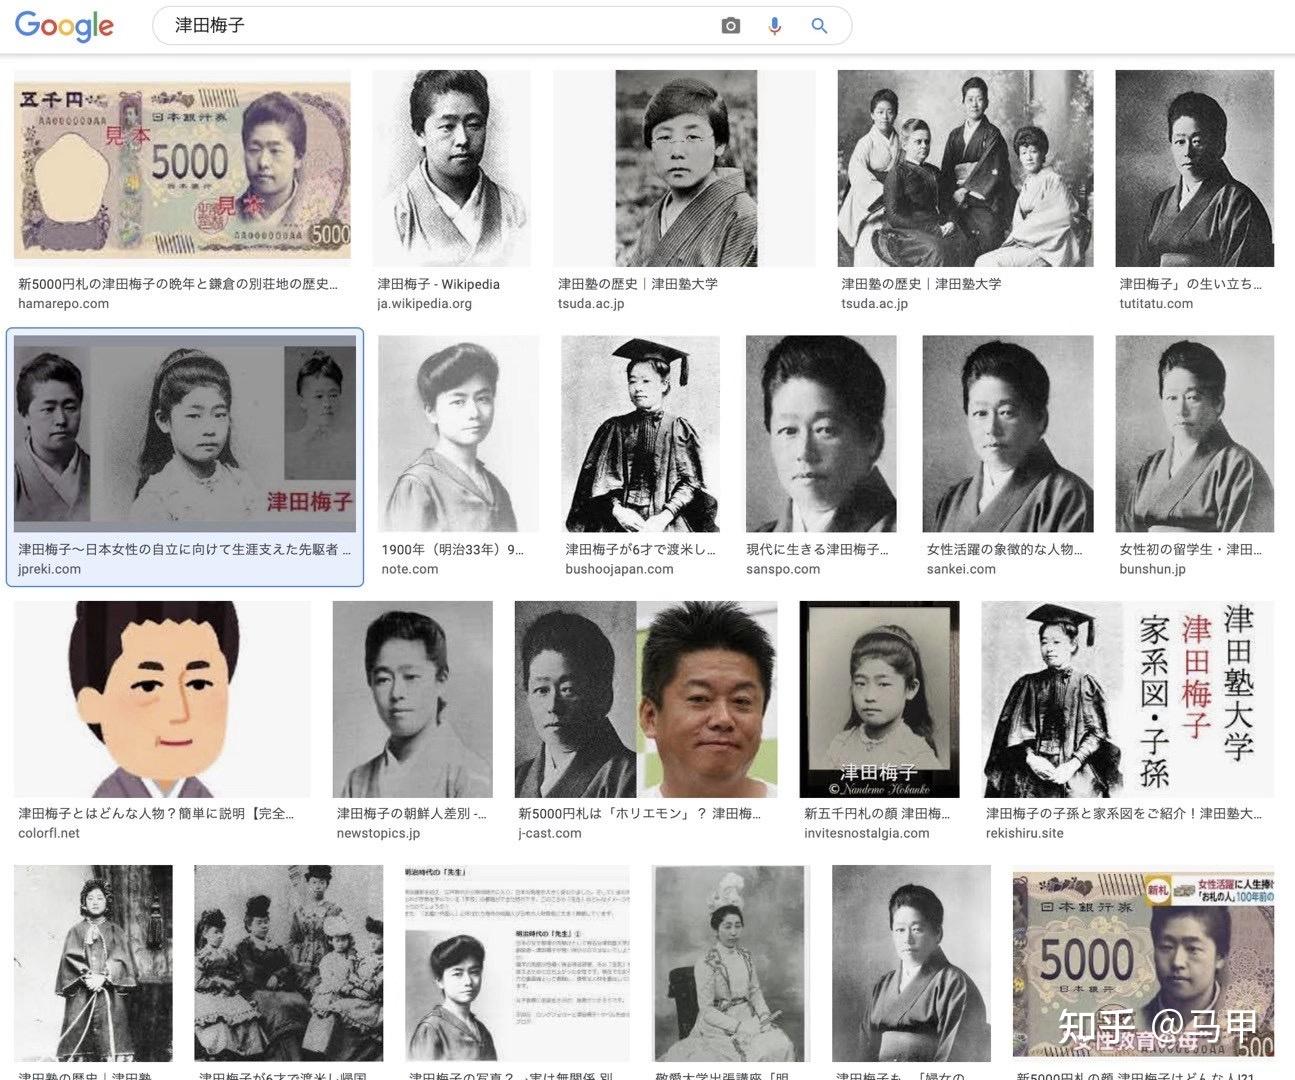Click caption 津田梅子の子孫と家系図をご紹介

[x=1124, y=814]
